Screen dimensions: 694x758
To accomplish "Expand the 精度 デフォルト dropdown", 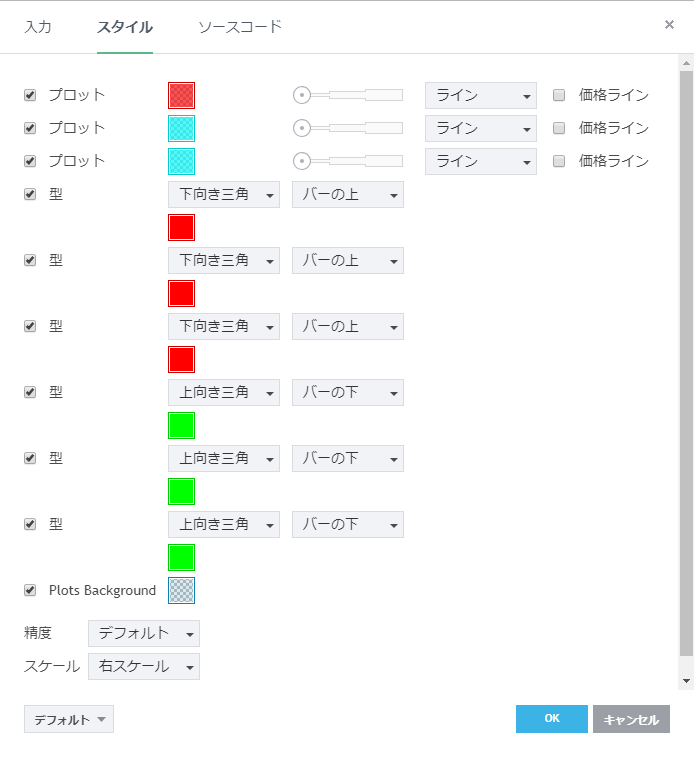I will point(143,633).
